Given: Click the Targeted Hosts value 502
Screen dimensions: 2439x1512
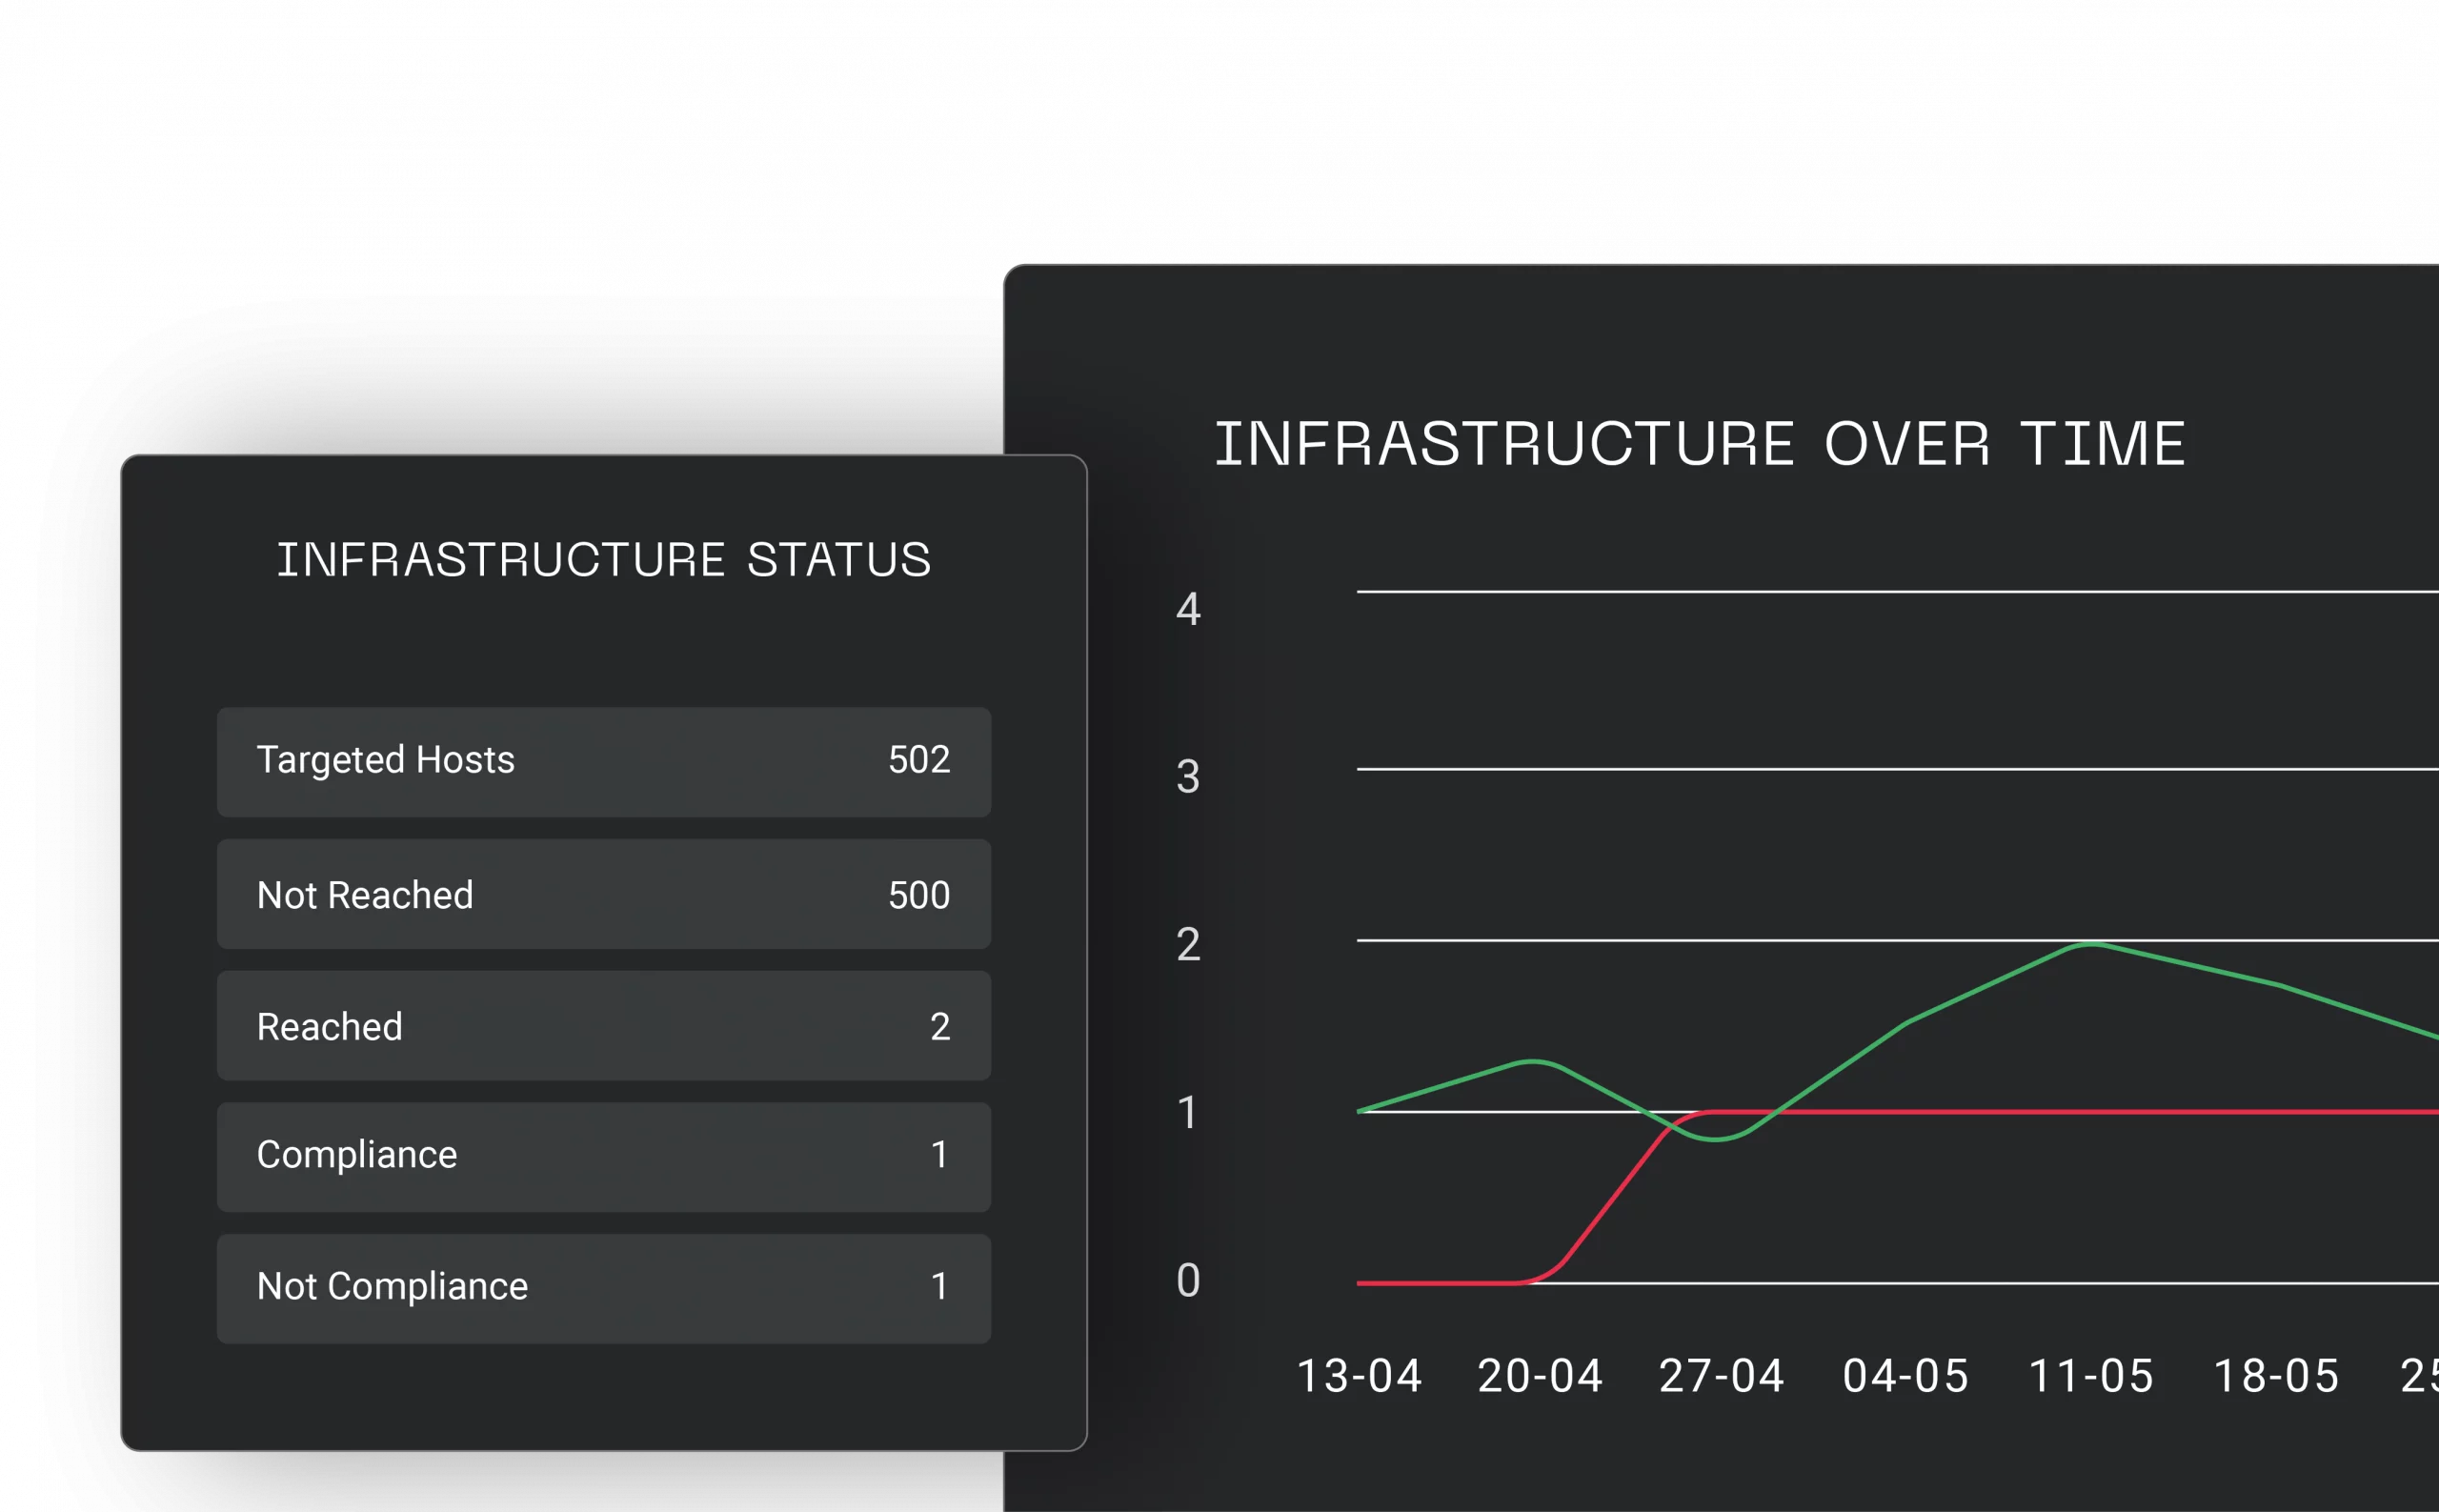Looking at the screenshot, I should click(919, 760).
